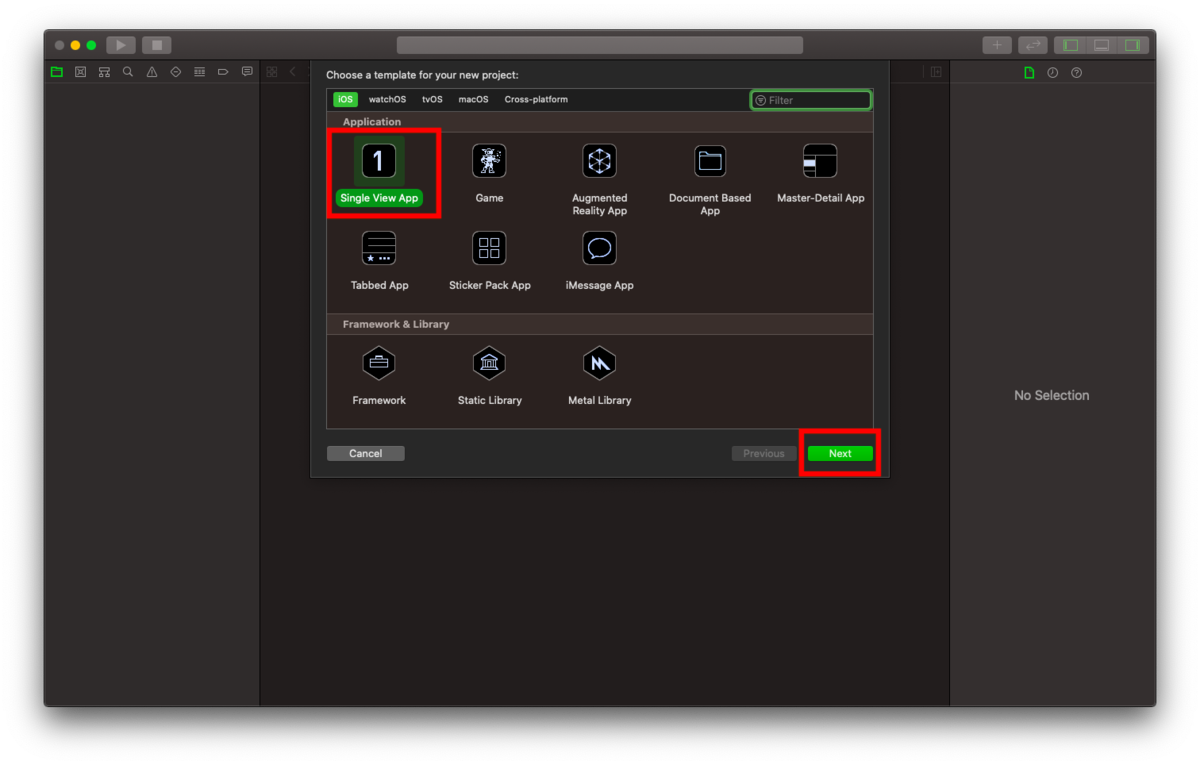The image size is (1200, 765).
Task: Click the Stop button in toolbar
Action: point(156,45)
